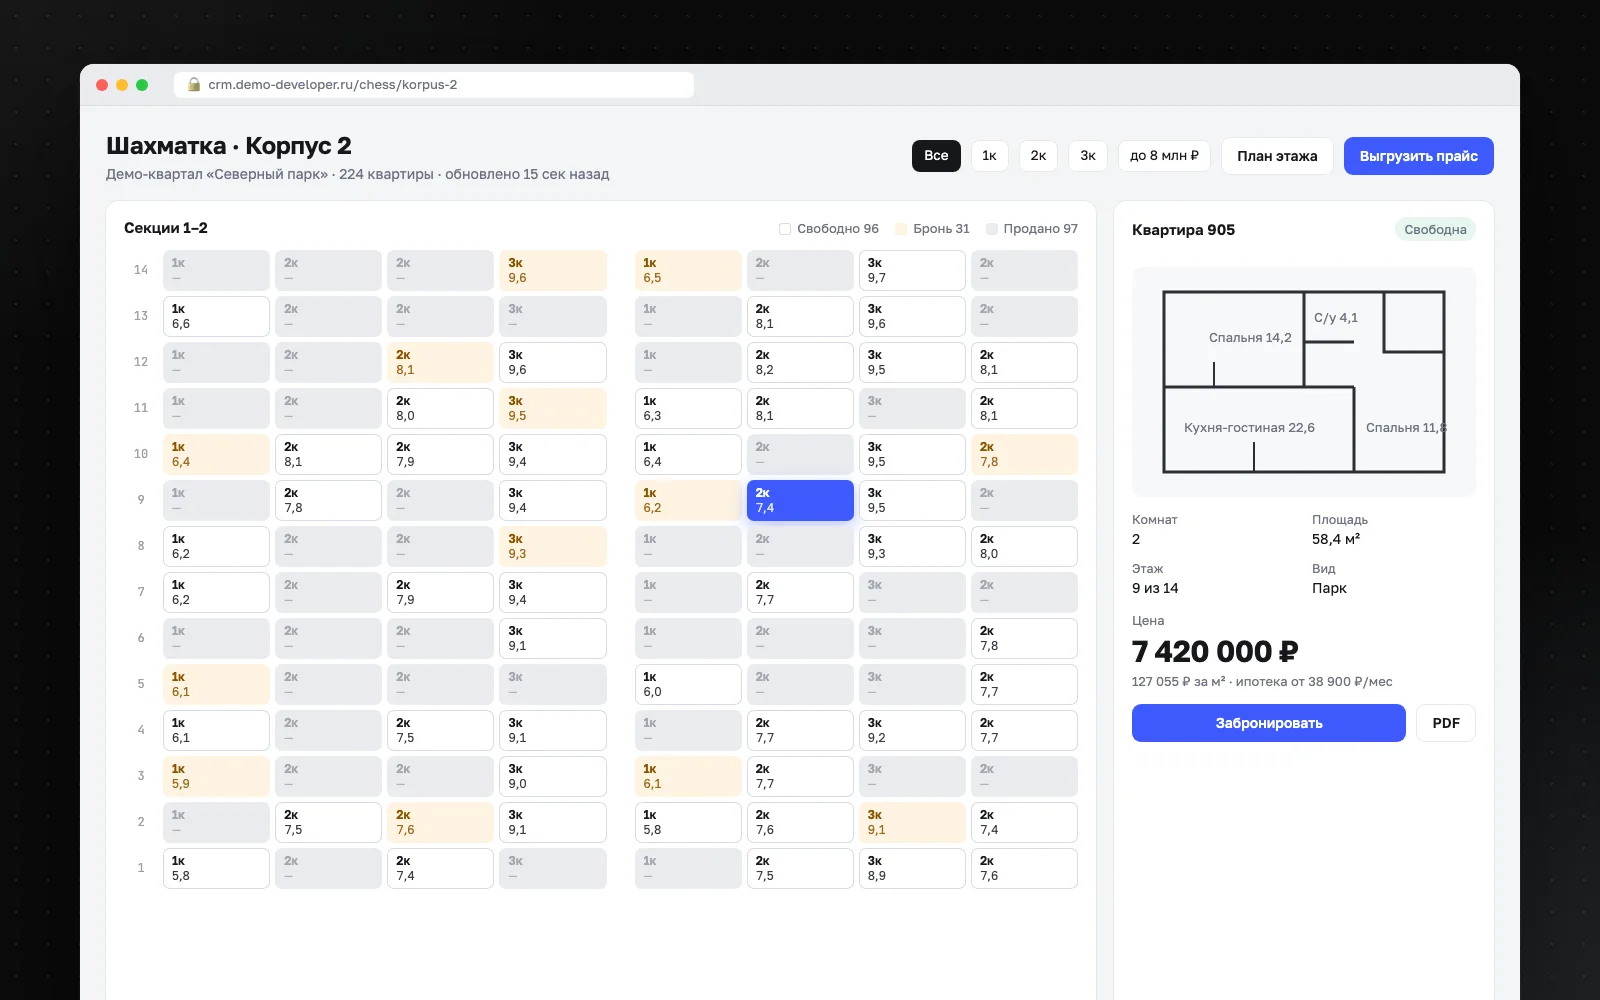Select the 'Все' filter chip
Image resolution: width=1600 pixels, height=1000 pixels.
936,156
